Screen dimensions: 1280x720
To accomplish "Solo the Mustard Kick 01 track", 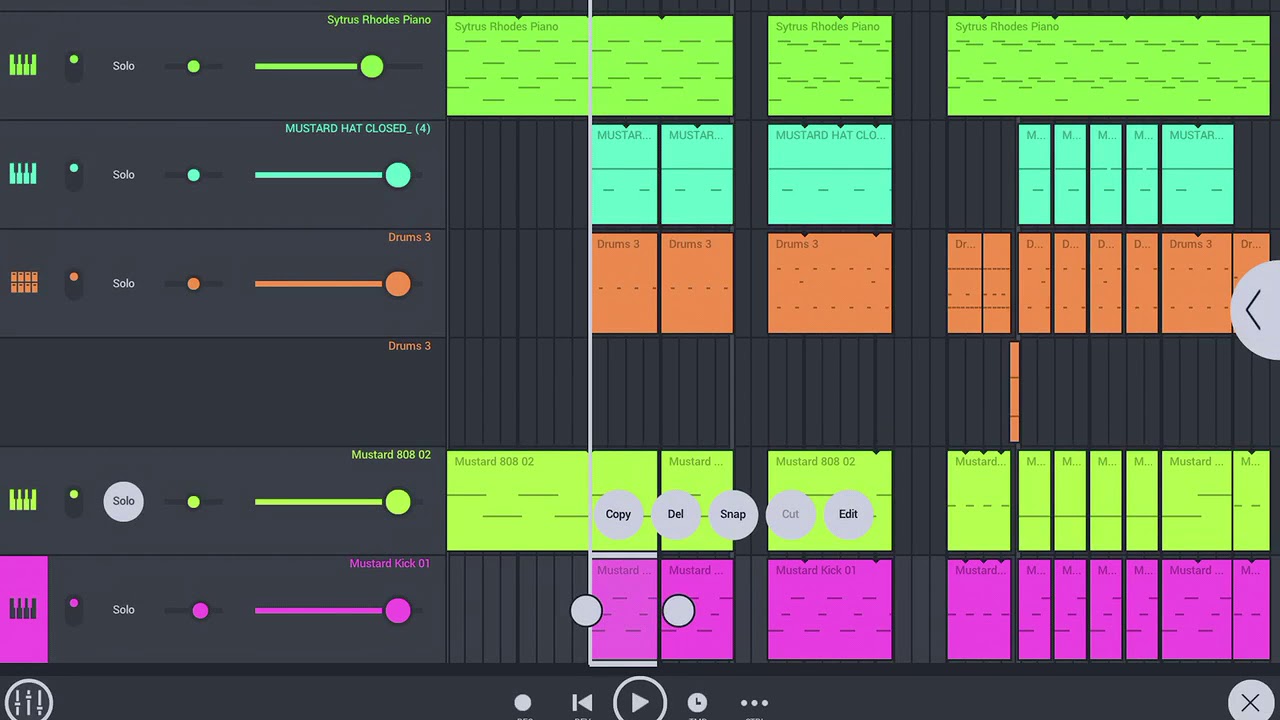I will 123,609.
